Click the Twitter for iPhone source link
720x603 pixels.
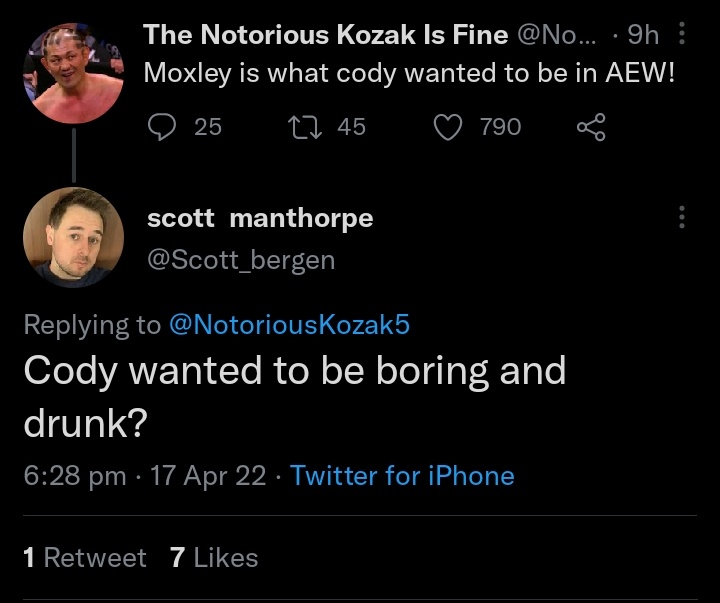402,475
